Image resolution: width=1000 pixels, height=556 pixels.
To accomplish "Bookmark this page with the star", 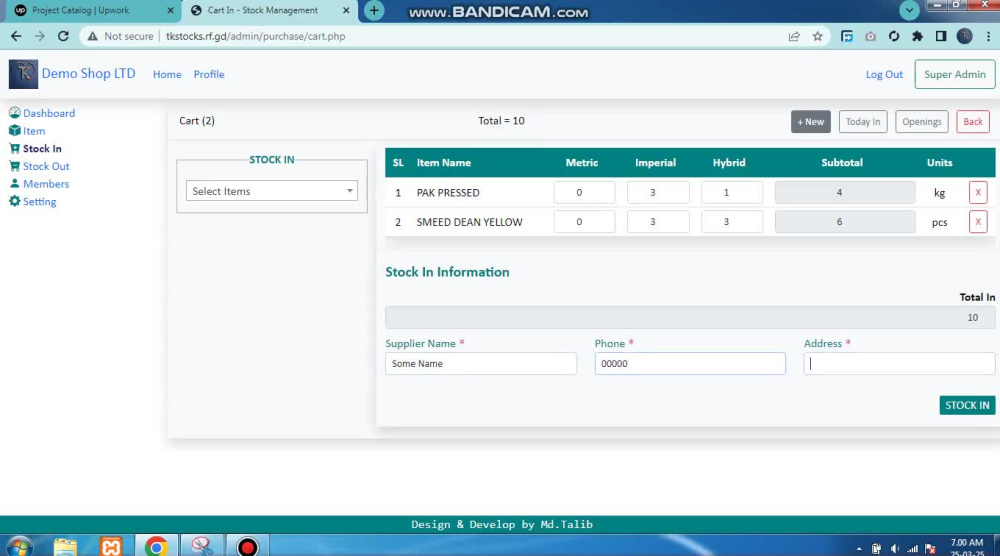I will (x=818, y=36).
